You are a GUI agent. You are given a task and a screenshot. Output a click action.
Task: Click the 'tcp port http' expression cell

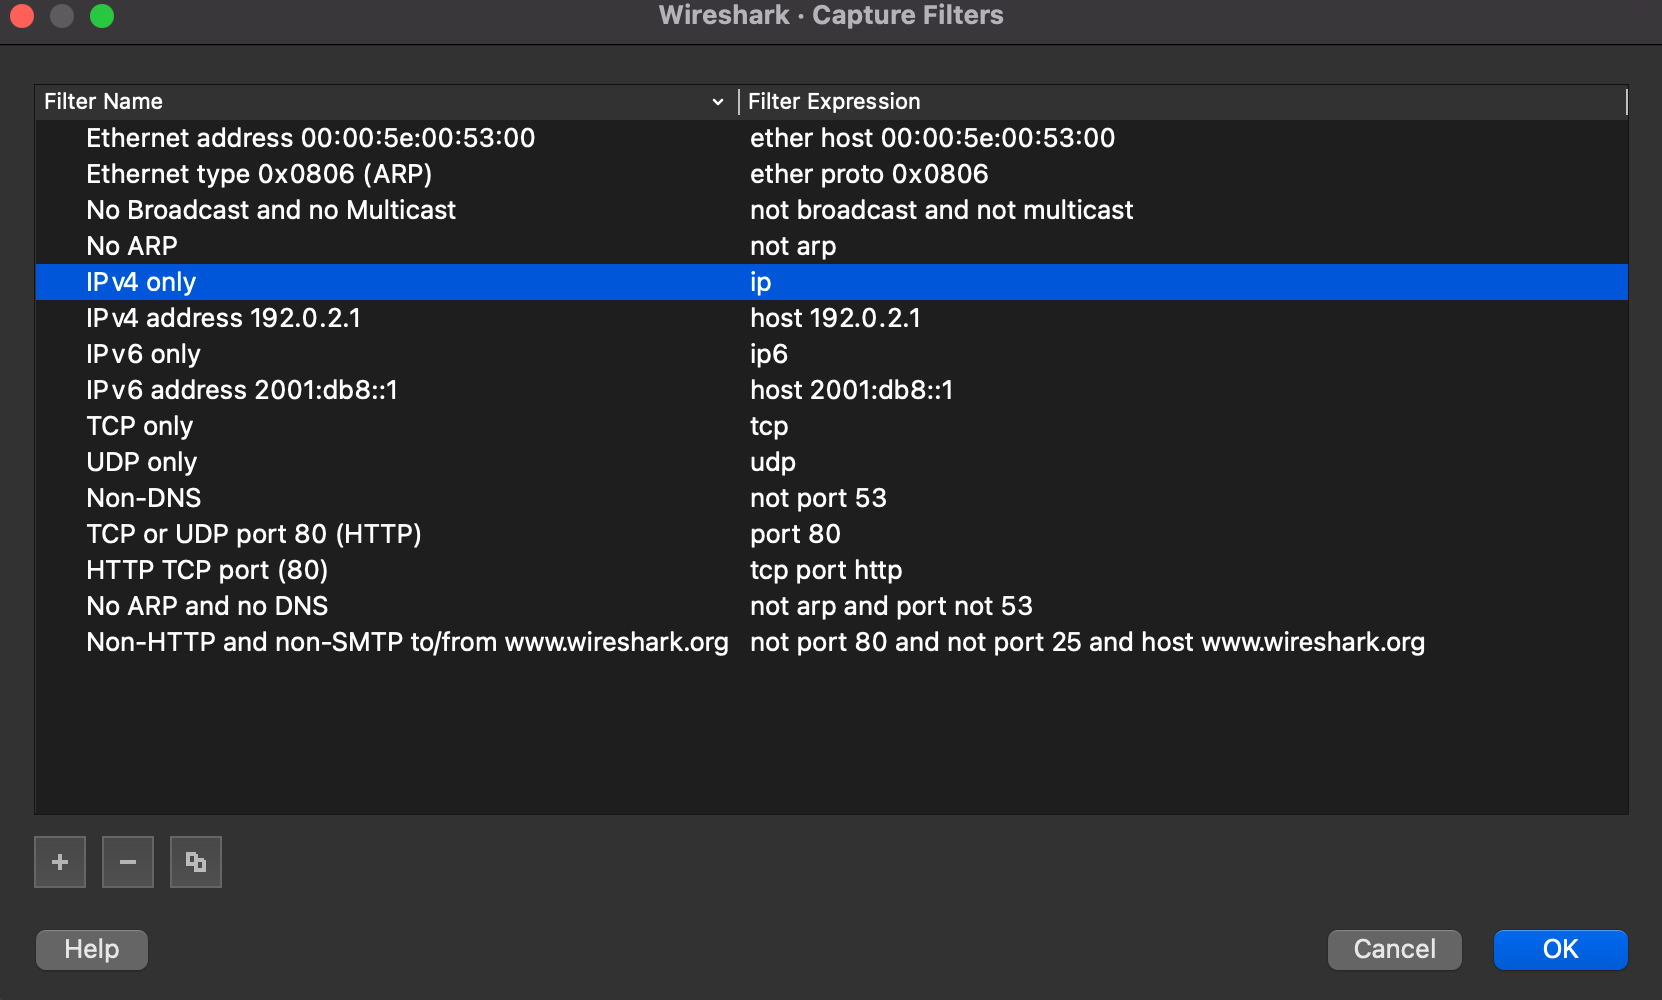pos(826,570)
